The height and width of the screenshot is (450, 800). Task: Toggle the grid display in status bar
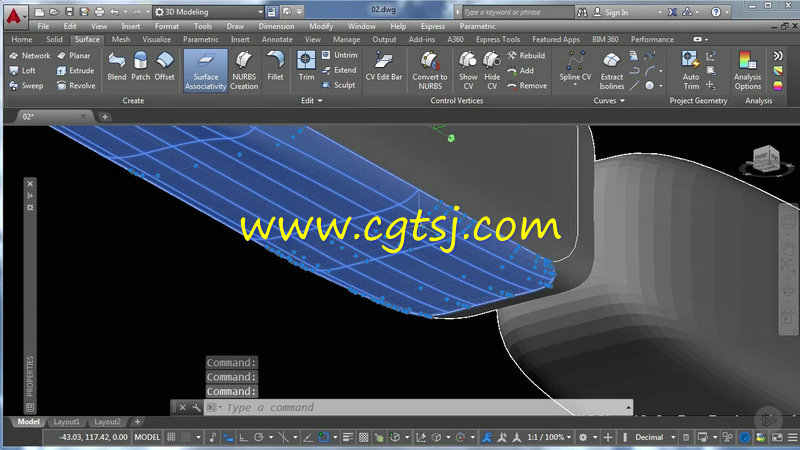tap(171, 437)
